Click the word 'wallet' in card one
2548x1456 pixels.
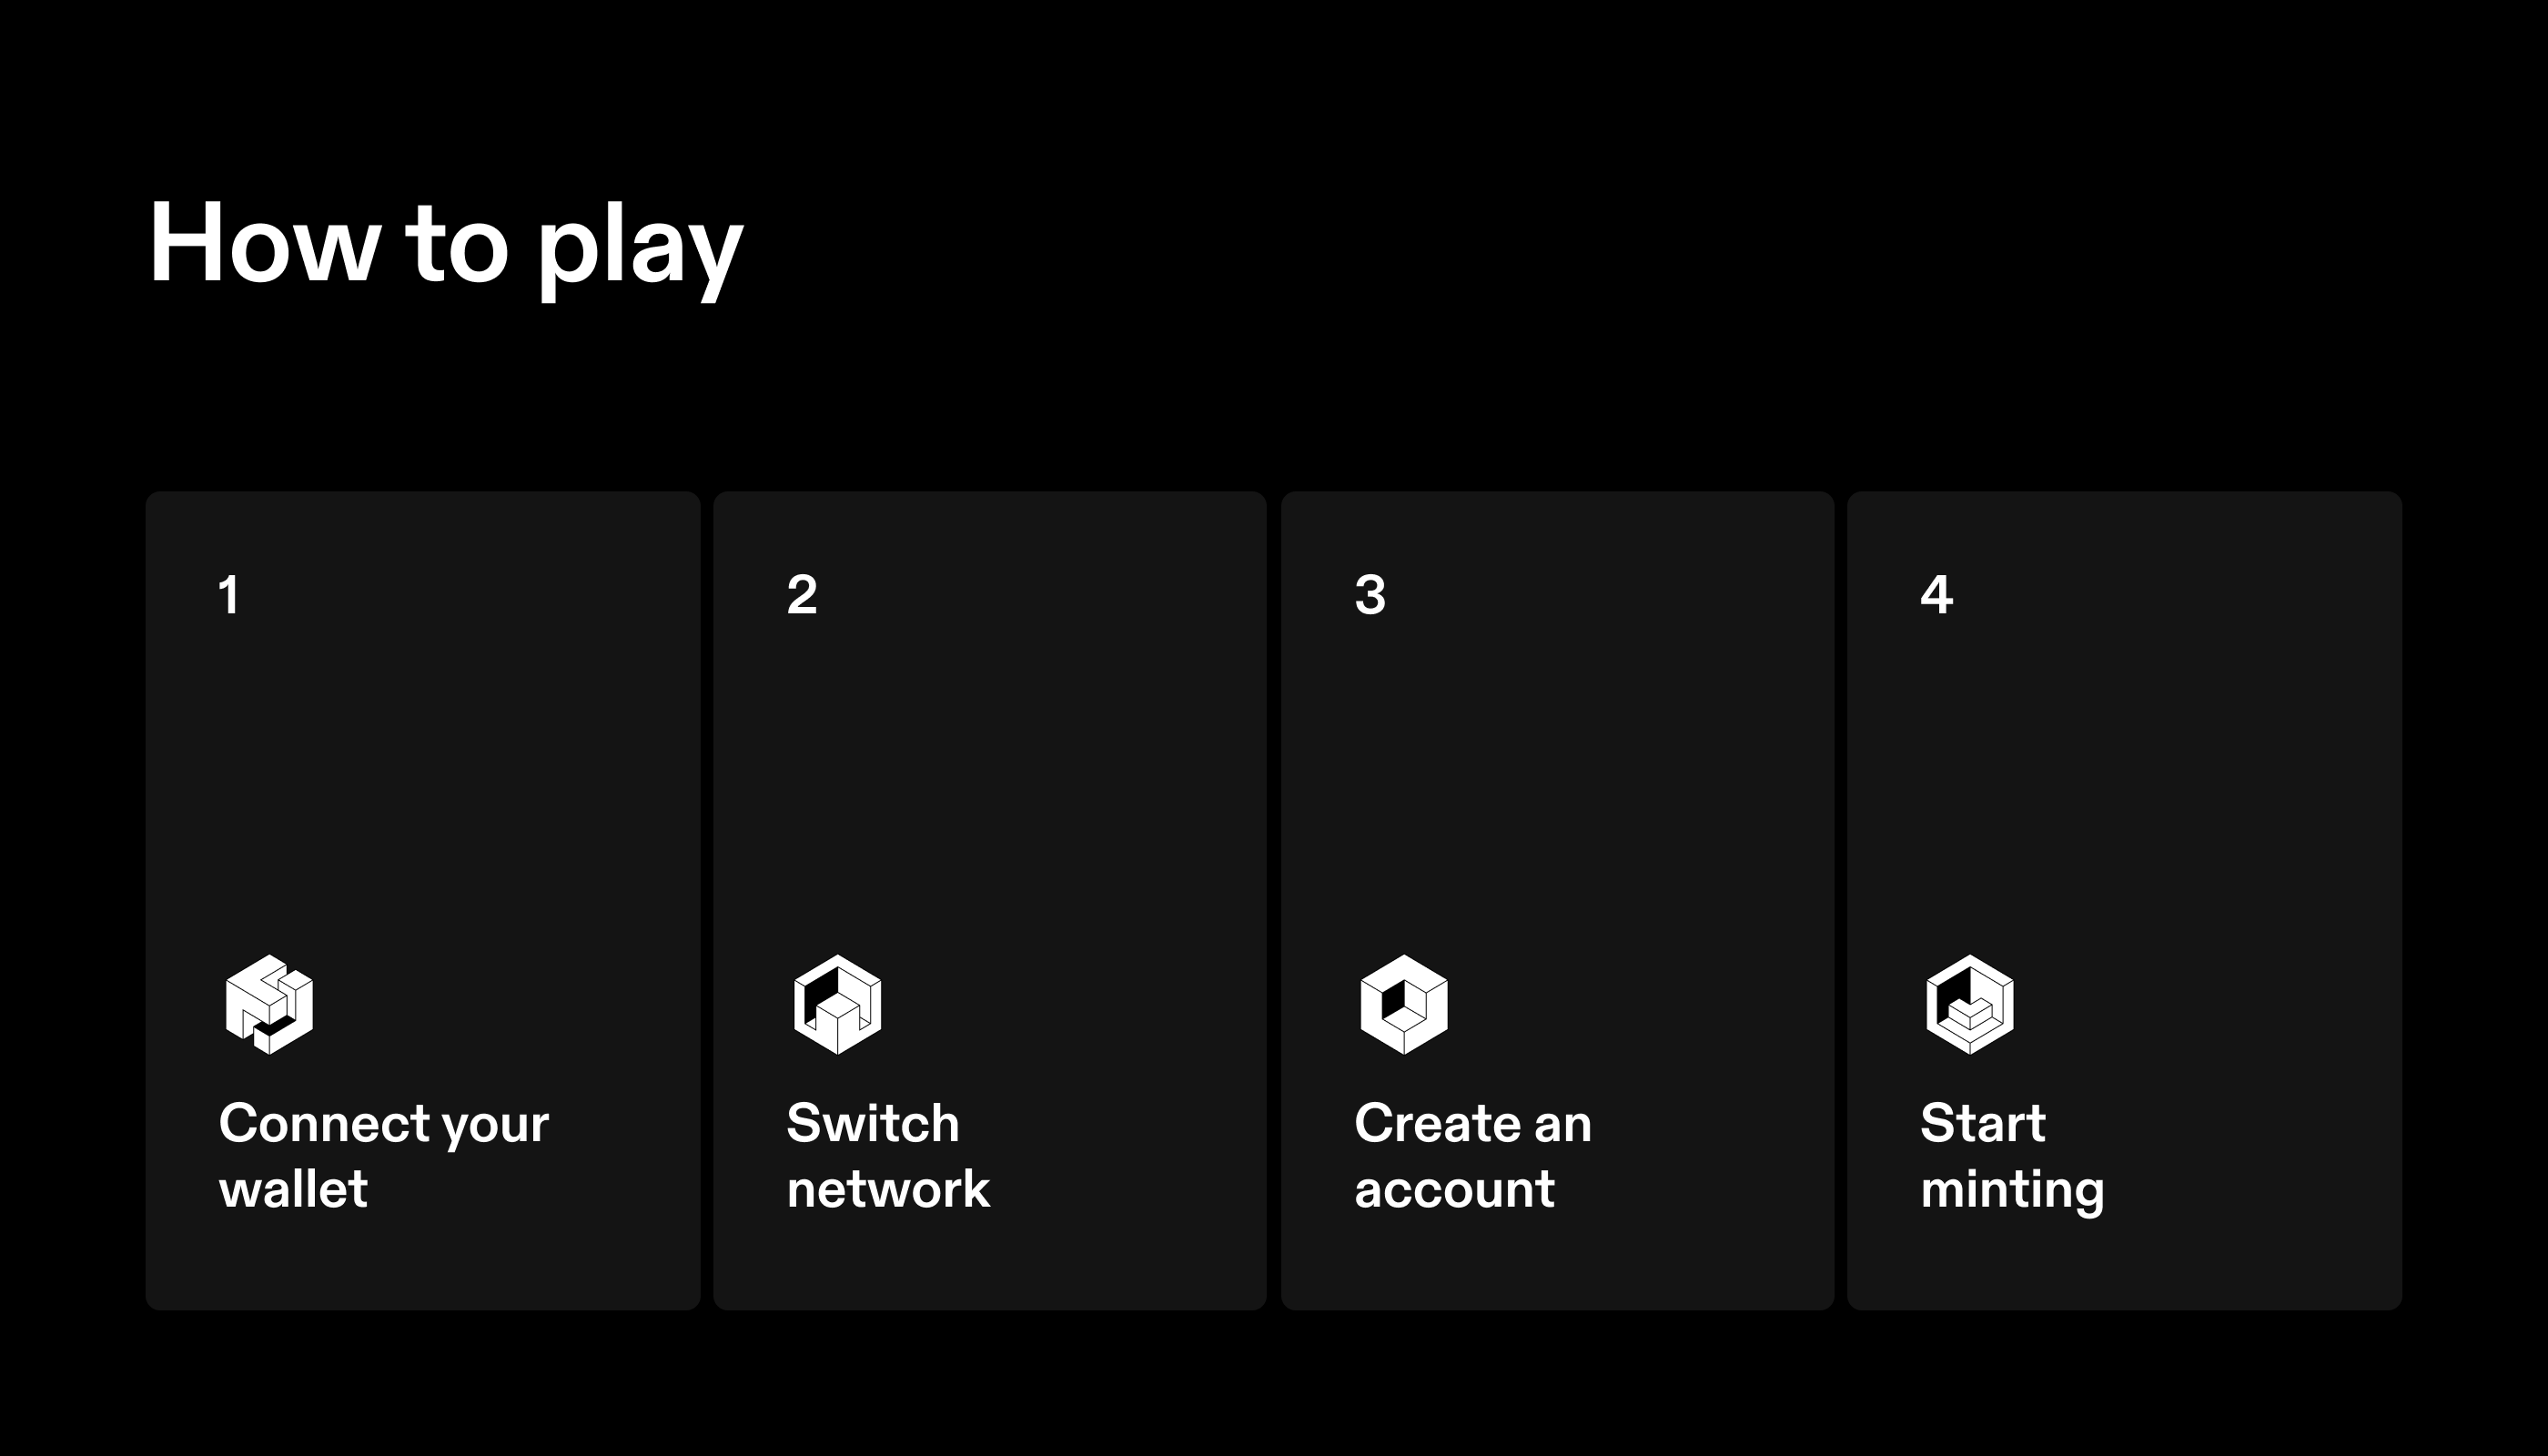pos(293,1189)
